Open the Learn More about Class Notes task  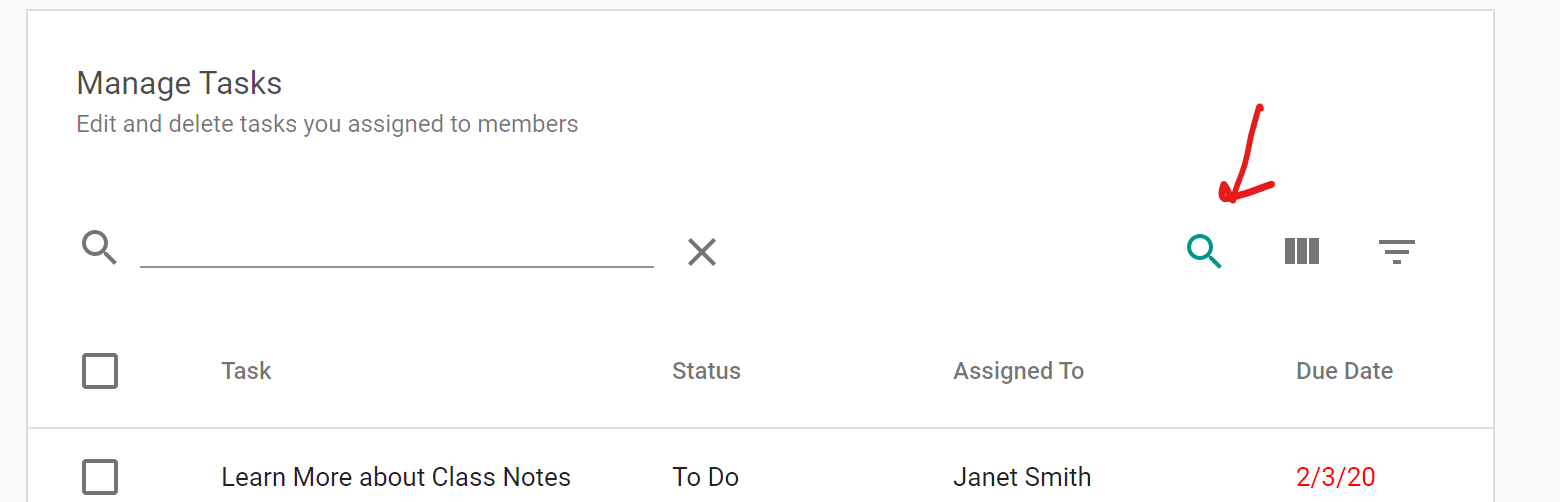pyautogui.click(x=396, y=477)
